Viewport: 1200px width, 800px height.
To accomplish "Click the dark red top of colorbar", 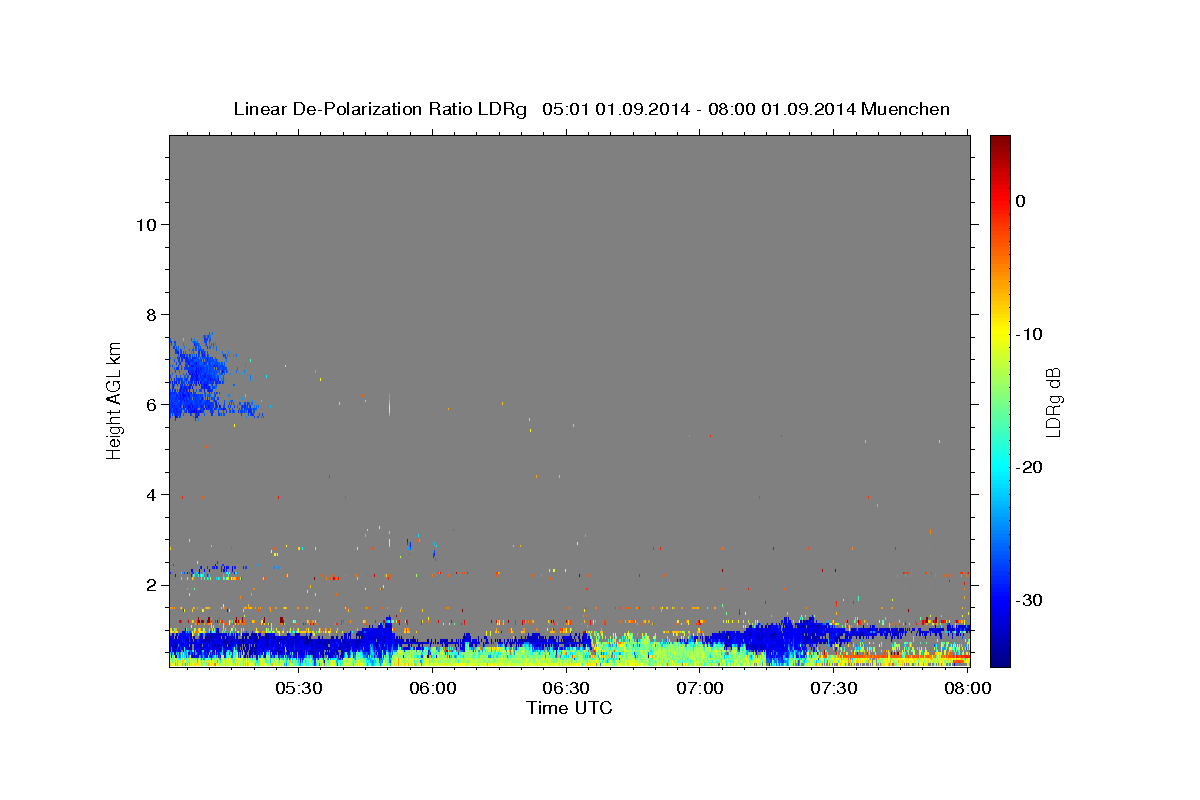I will click(1000, 142).
